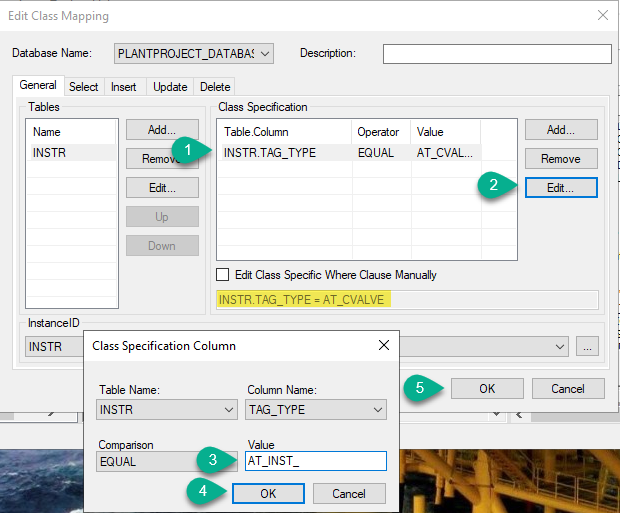The height and width of the screenshot is (513, 620).
Task: Expand the InstanceID dropdown arrow
Action: (559, 347)
